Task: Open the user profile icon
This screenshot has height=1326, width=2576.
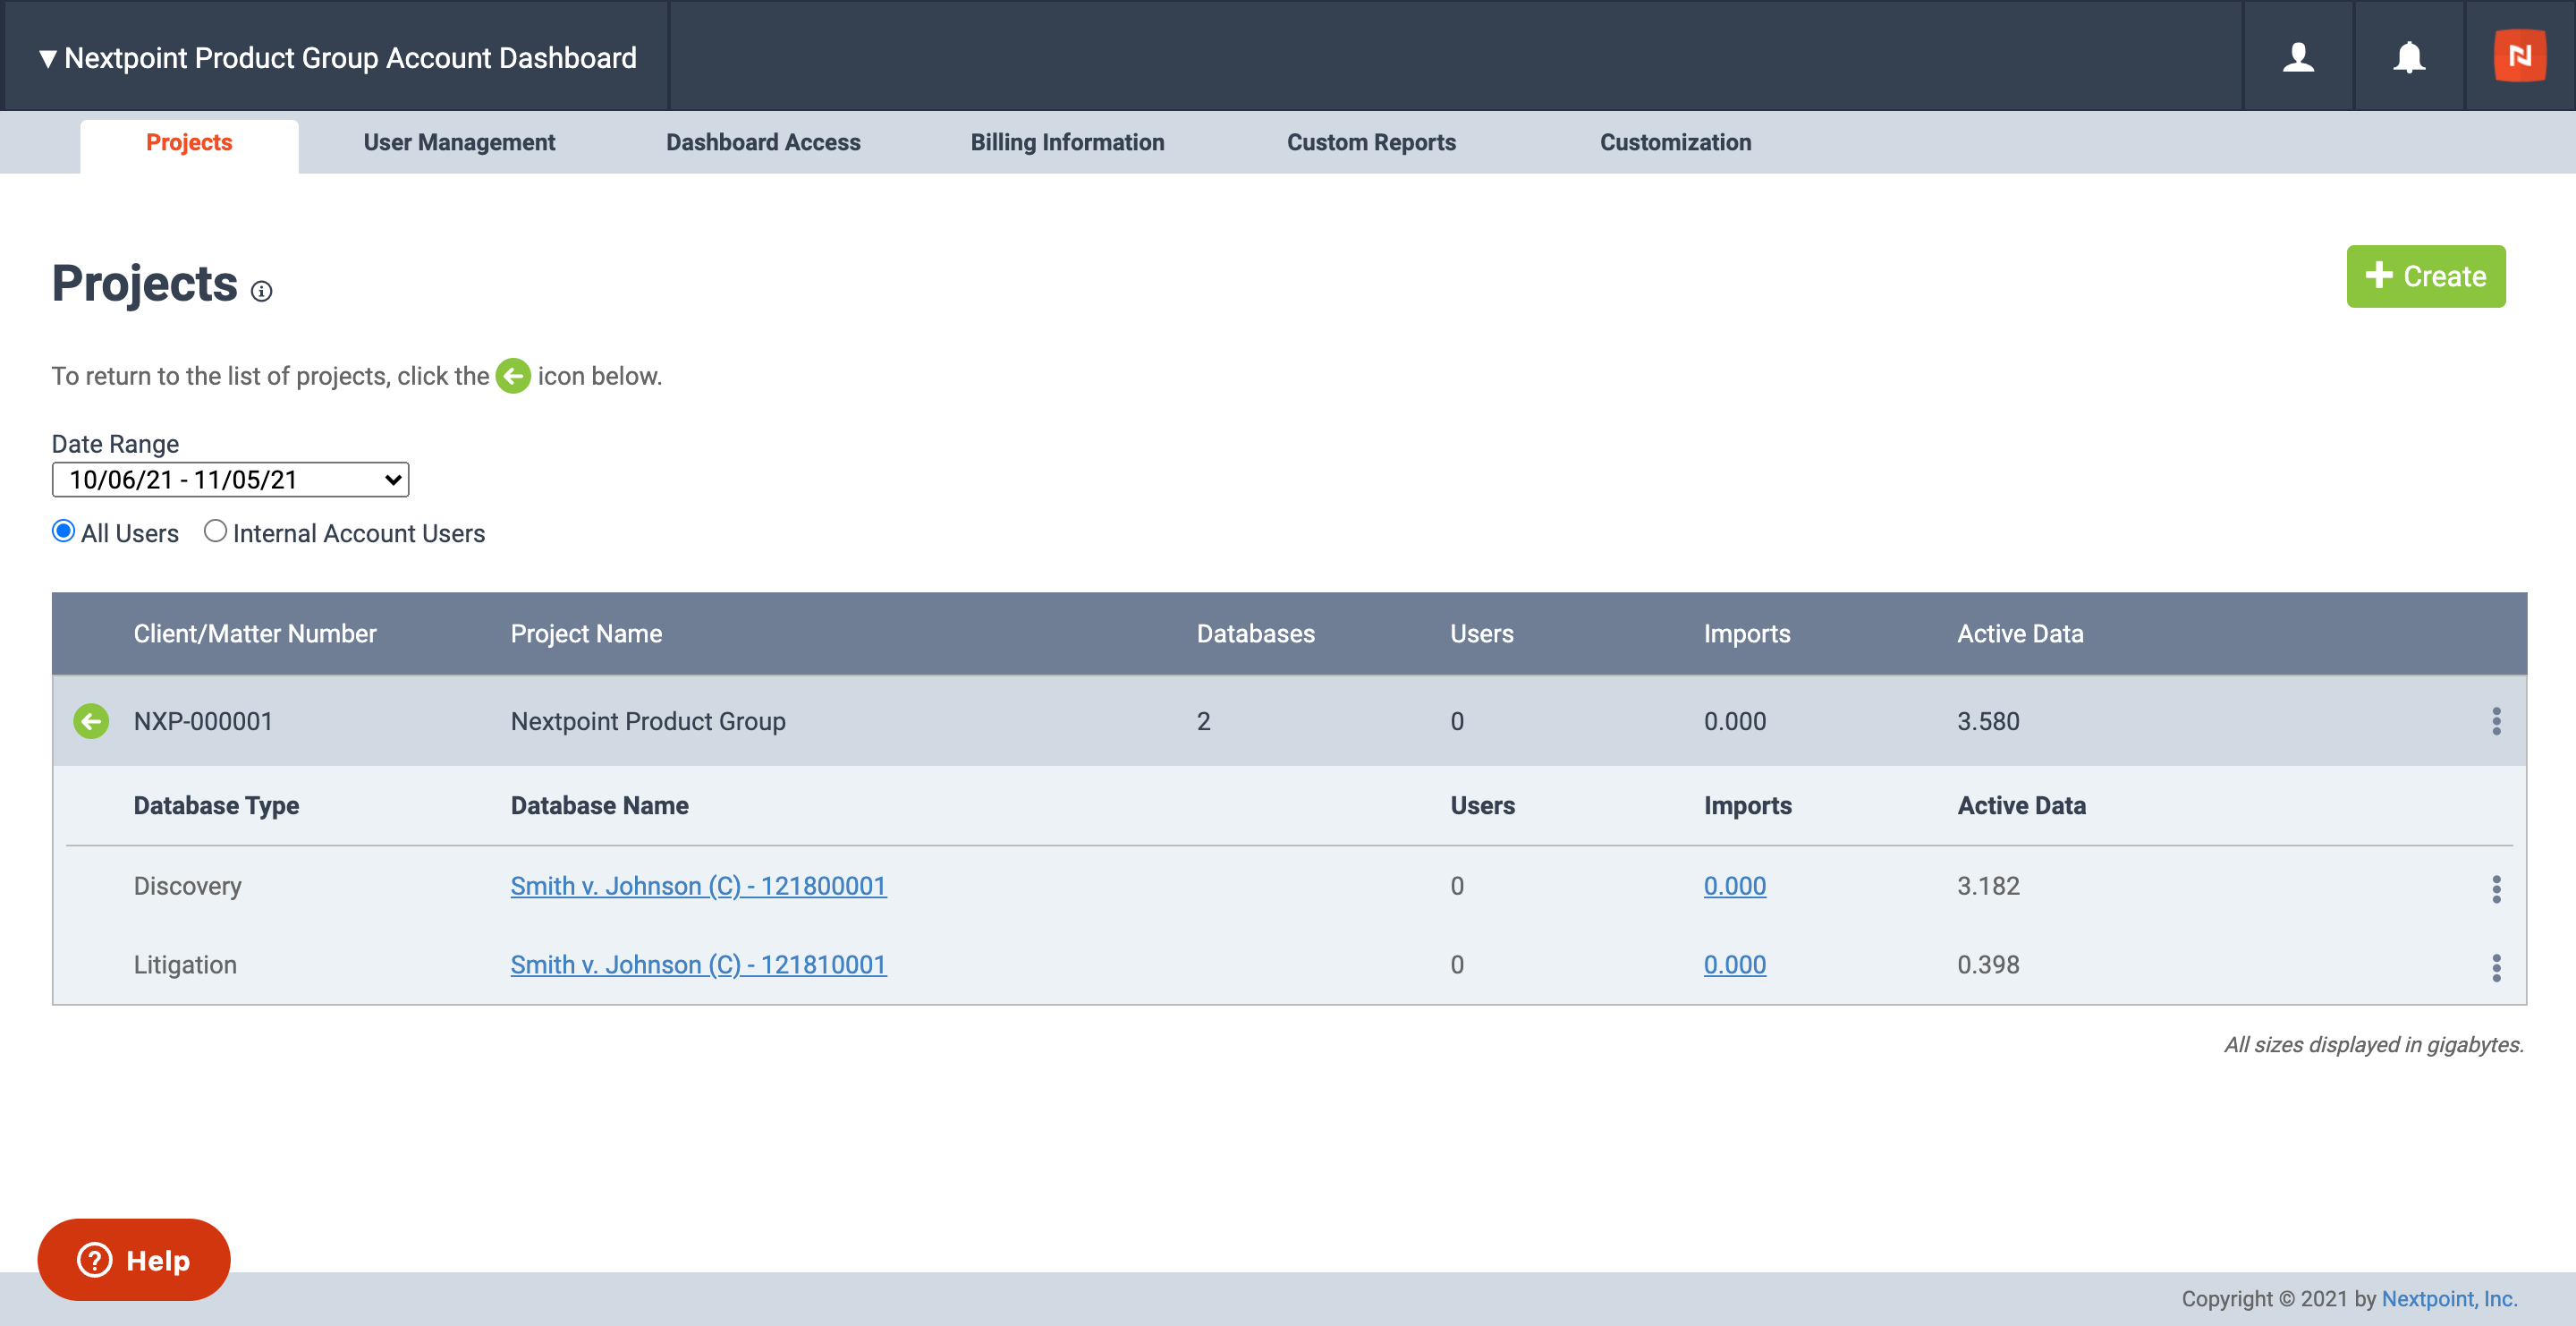Action: click(x=2298, y=57)
